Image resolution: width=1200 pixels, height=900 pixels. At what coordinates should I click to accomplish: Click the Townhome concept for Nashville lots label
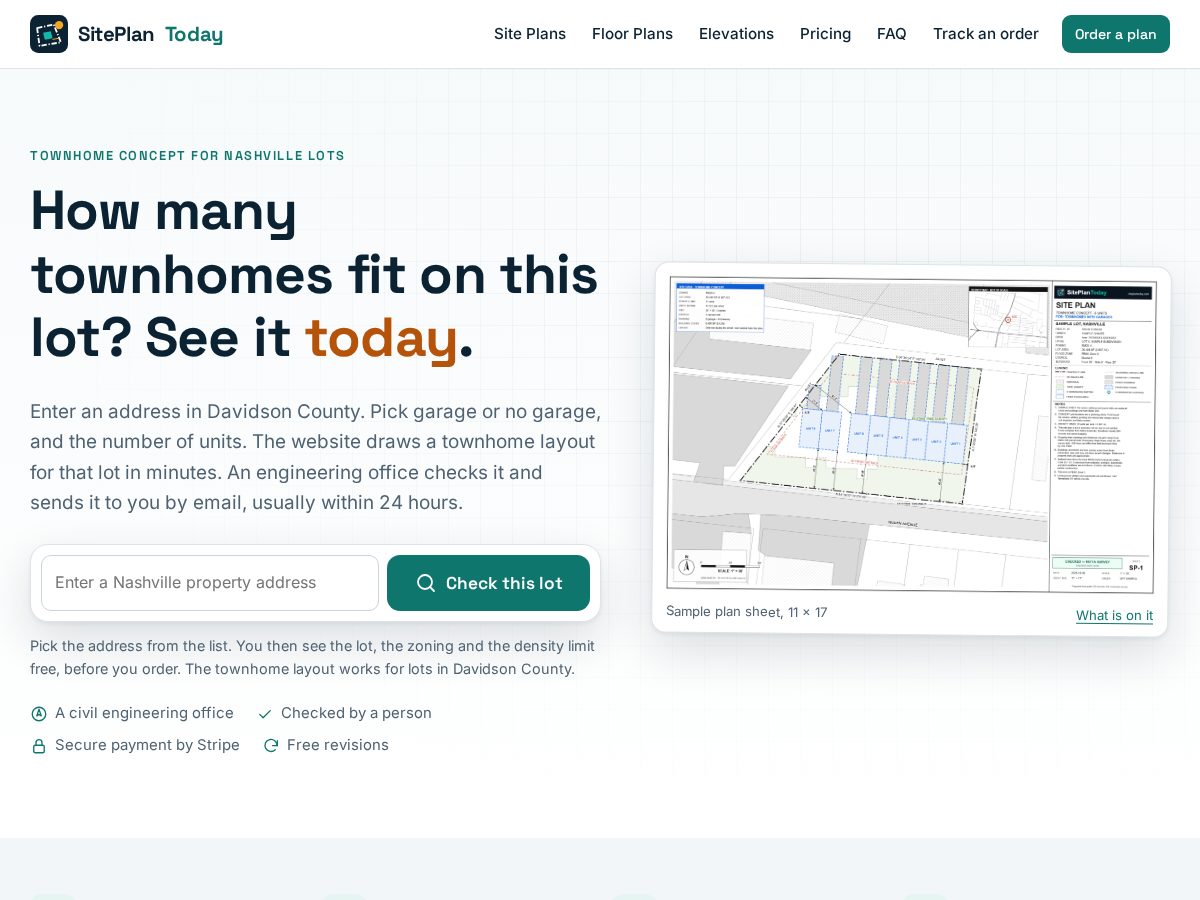pyautogui.click(x=187, y=156)
